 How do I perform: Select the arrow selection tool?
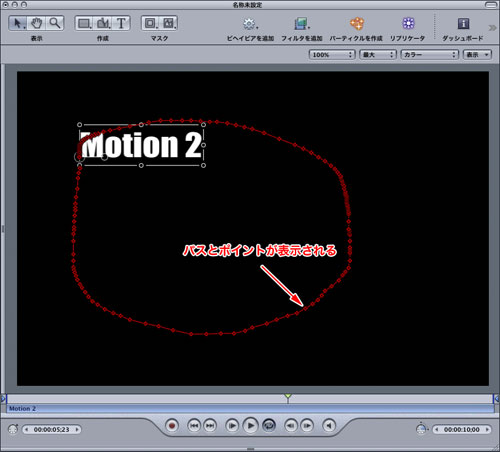pos(18,23)
